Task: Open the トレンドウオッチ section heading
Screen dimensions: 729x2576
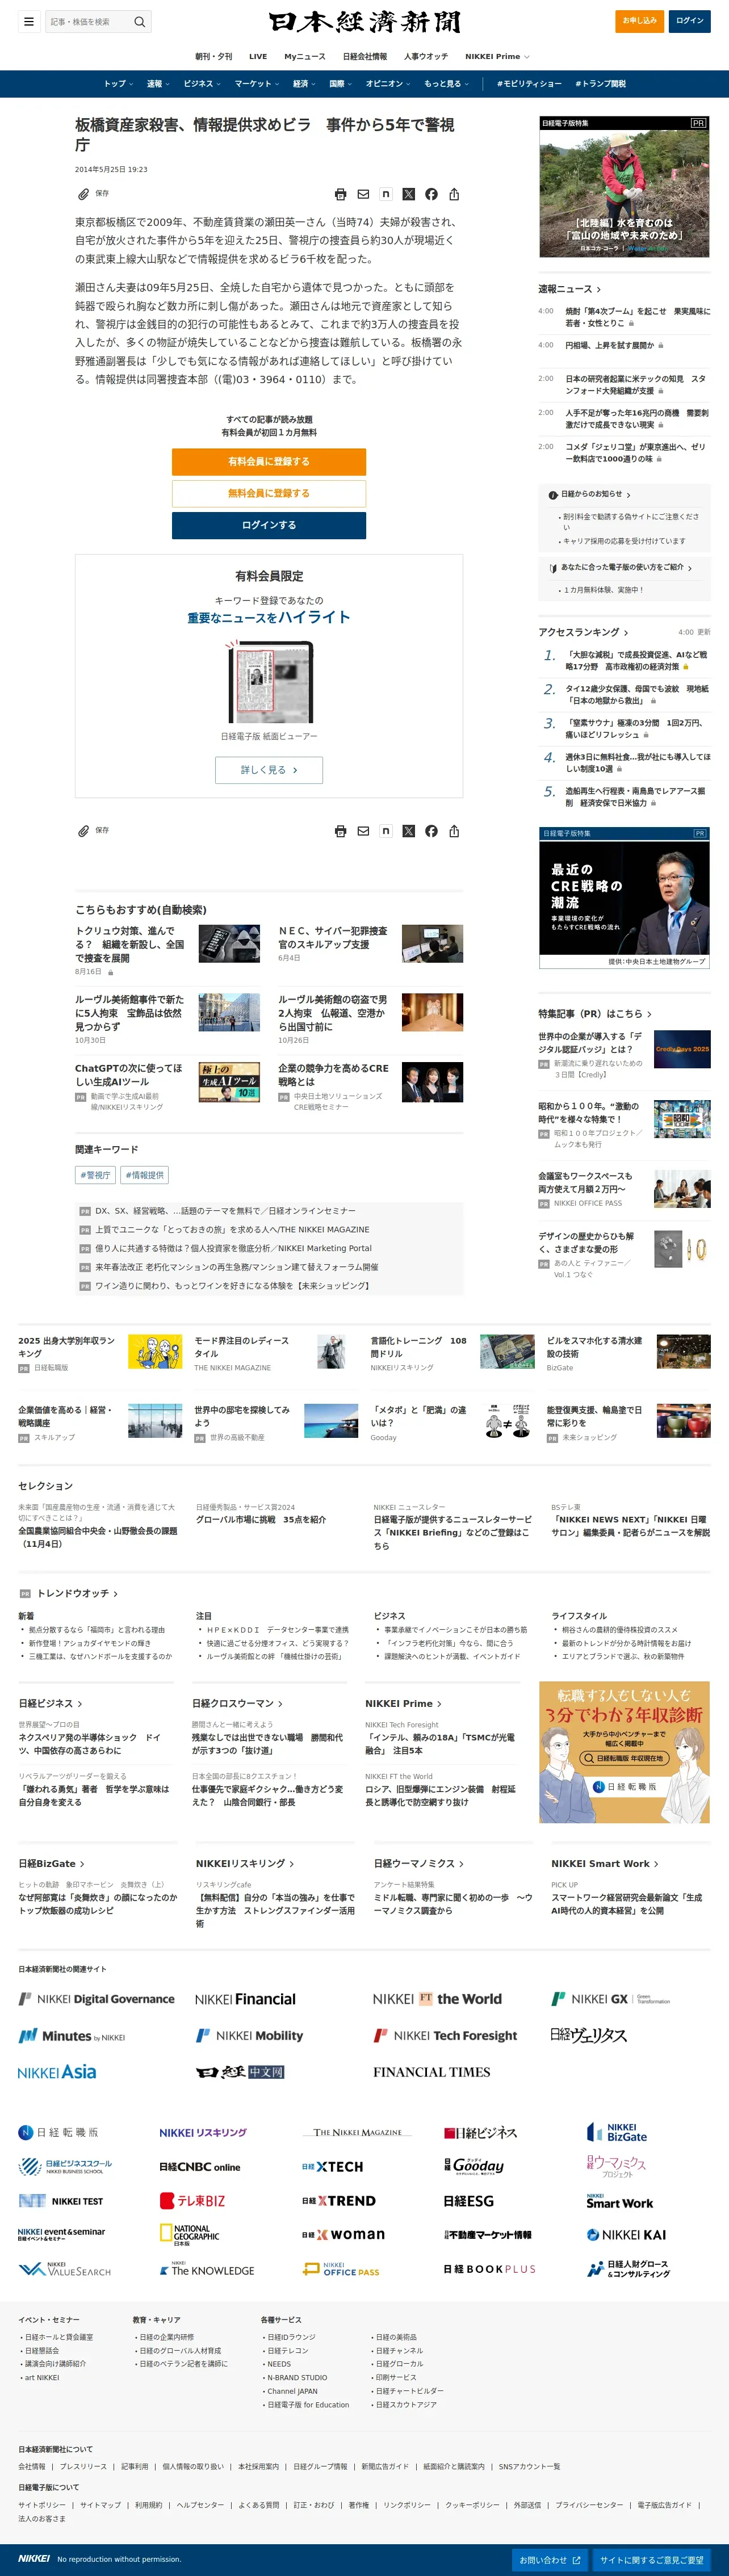Action: (77, 1593)
